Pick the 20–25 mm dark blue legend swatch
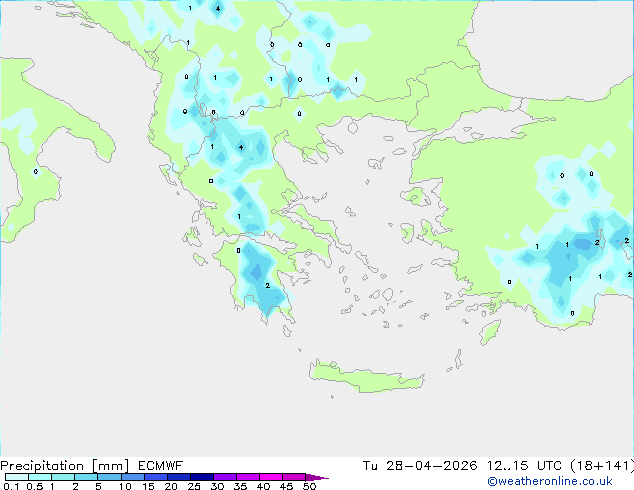This screenshot has width=634, height=490. pos(179,477)
